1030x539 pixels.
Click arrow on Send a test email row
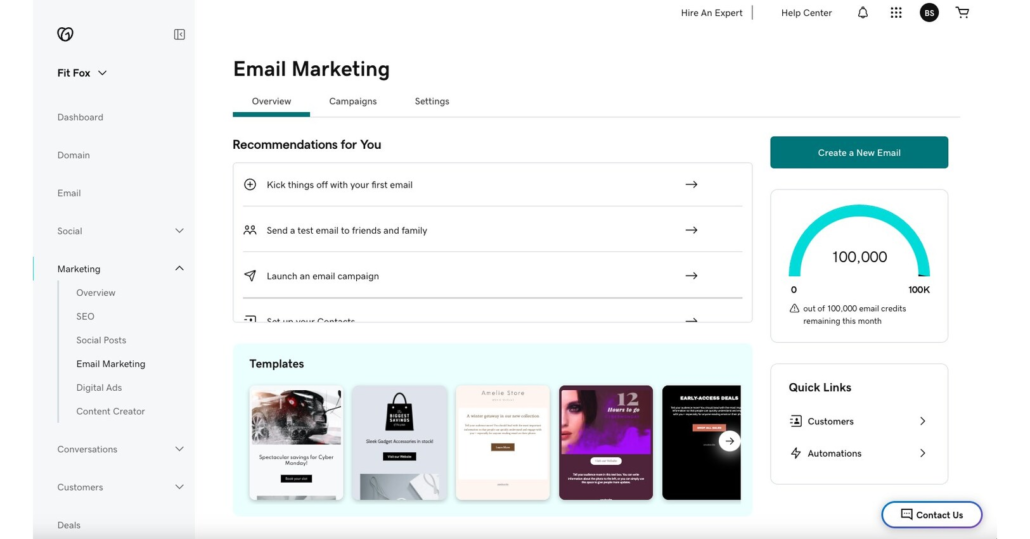691,230
